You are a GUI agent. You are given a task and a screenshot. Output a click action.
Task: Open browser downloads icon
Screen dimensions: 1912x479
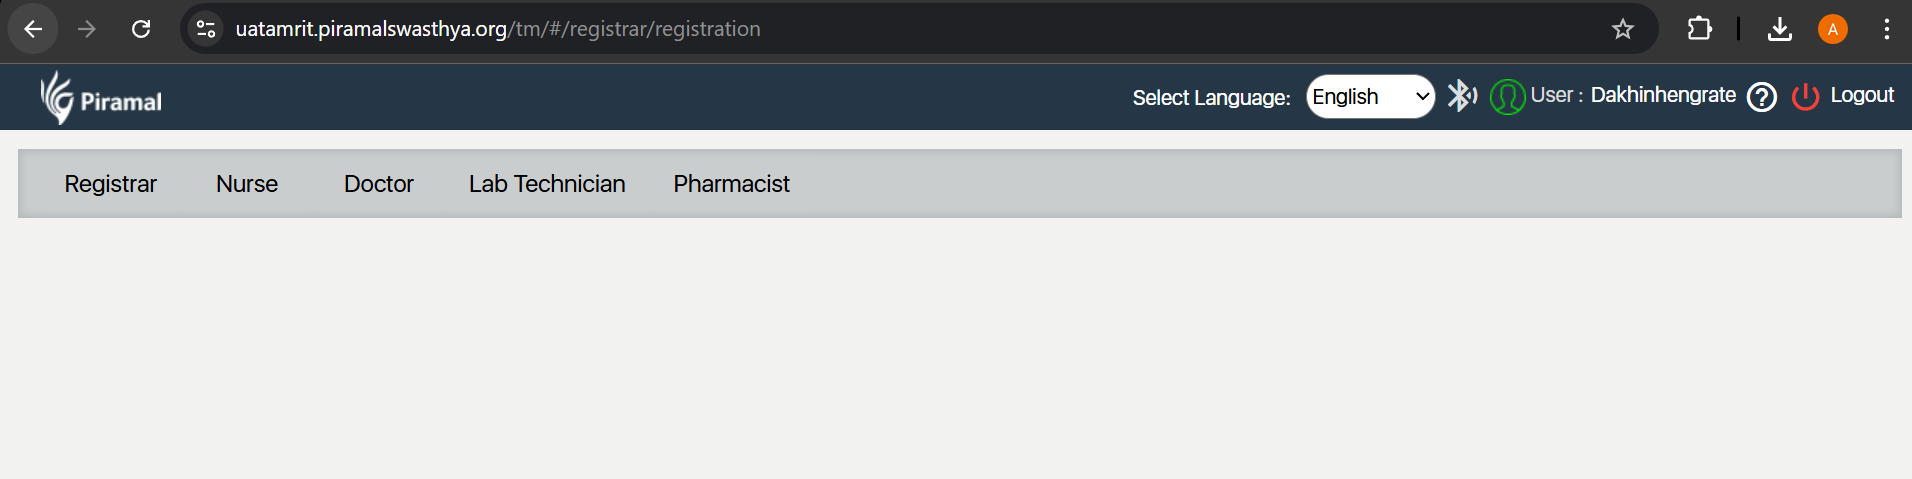tap(1779, 29)
